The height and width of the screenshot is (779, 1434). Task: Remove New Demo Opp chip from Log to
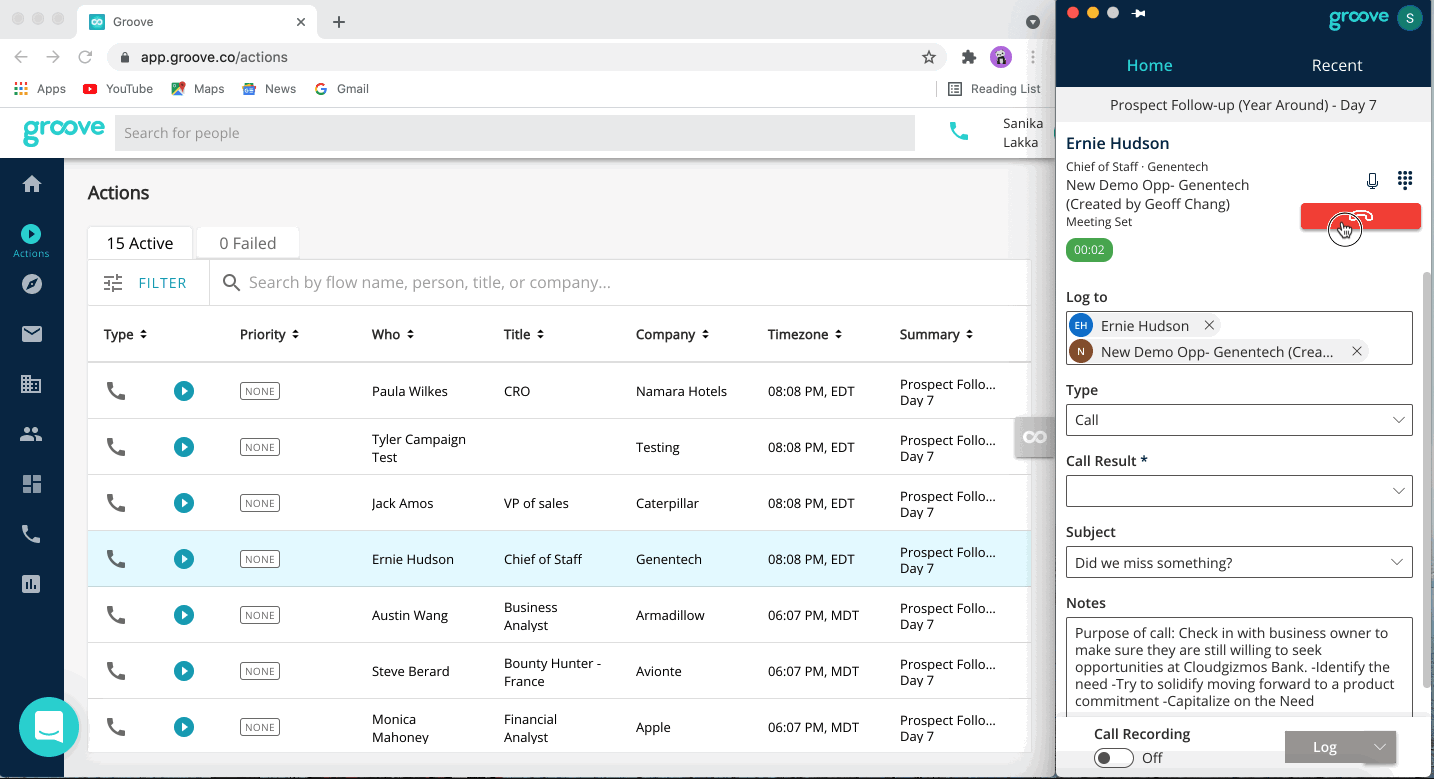pos(1357,351)
